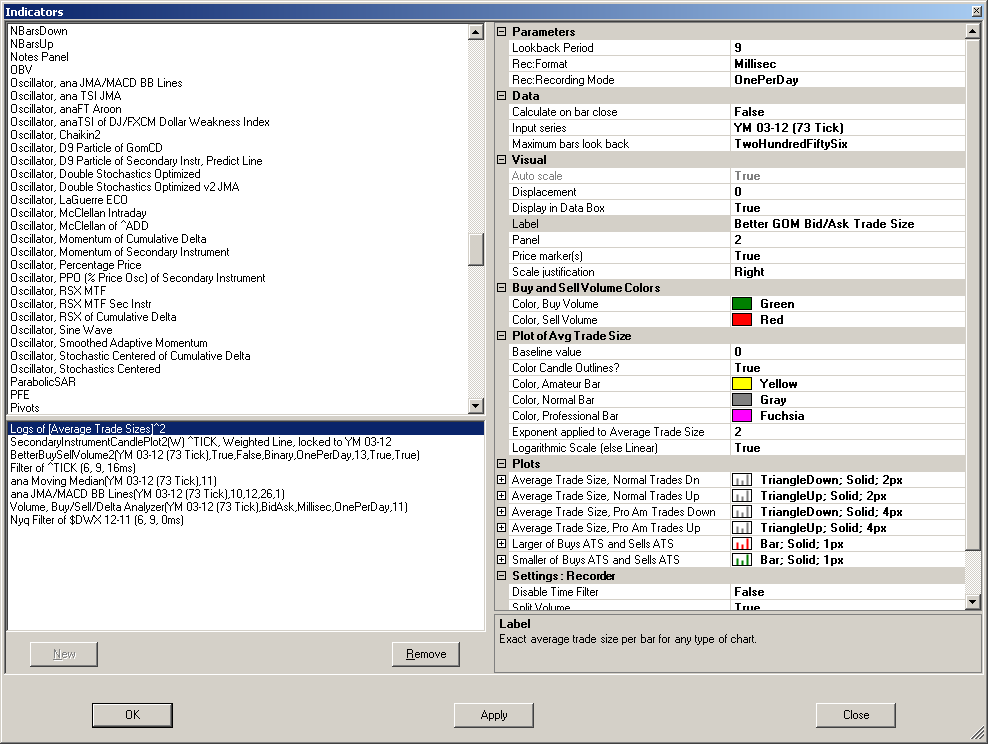Click indicator list scroll down arrow
988x744 pixels.
coord(476,406)
